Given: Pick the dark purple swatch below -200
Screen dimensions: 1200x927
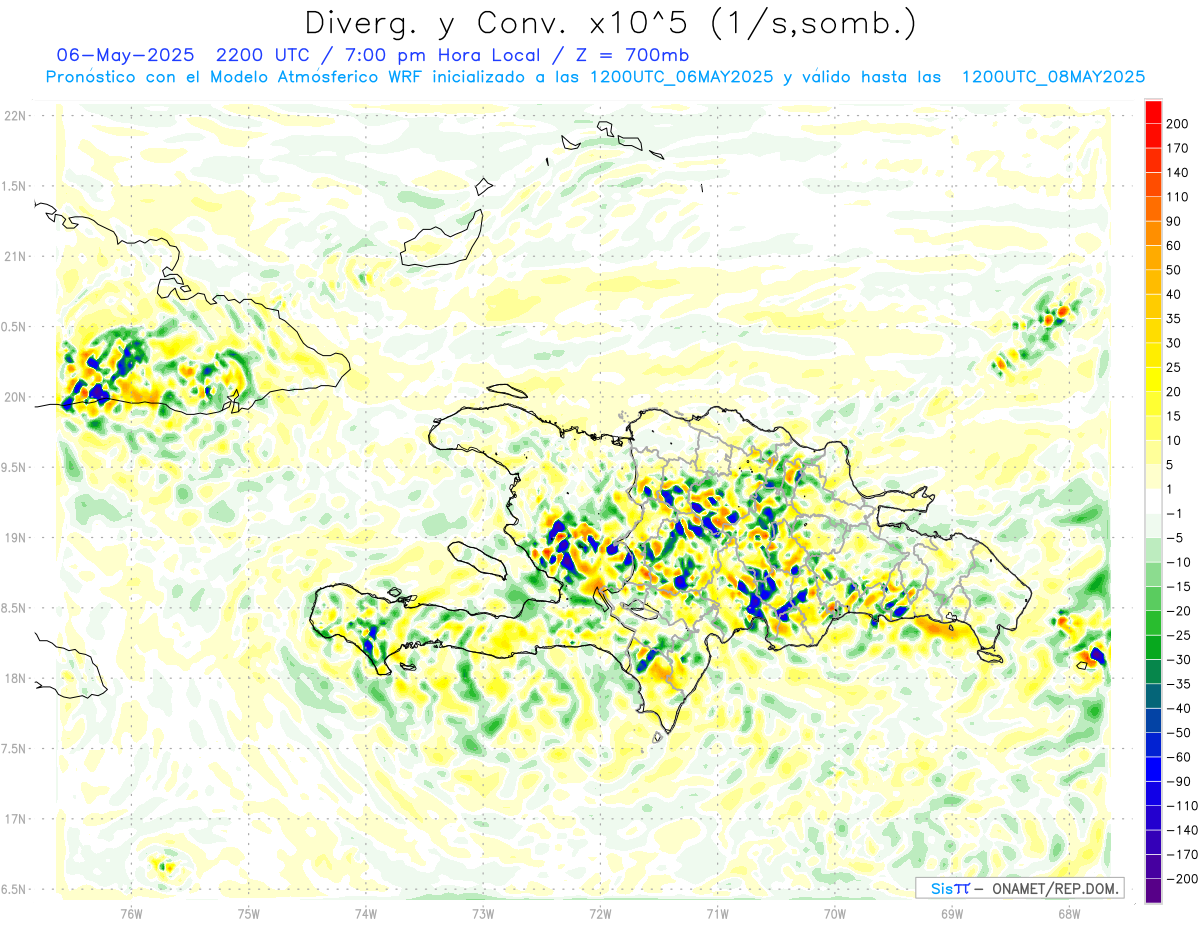Looking at the screenshot, I should 1153,890.
